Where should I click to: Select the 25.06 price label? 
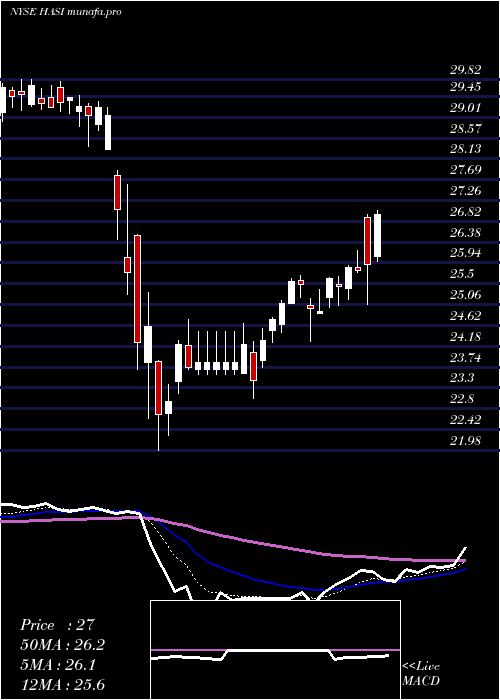466,295
